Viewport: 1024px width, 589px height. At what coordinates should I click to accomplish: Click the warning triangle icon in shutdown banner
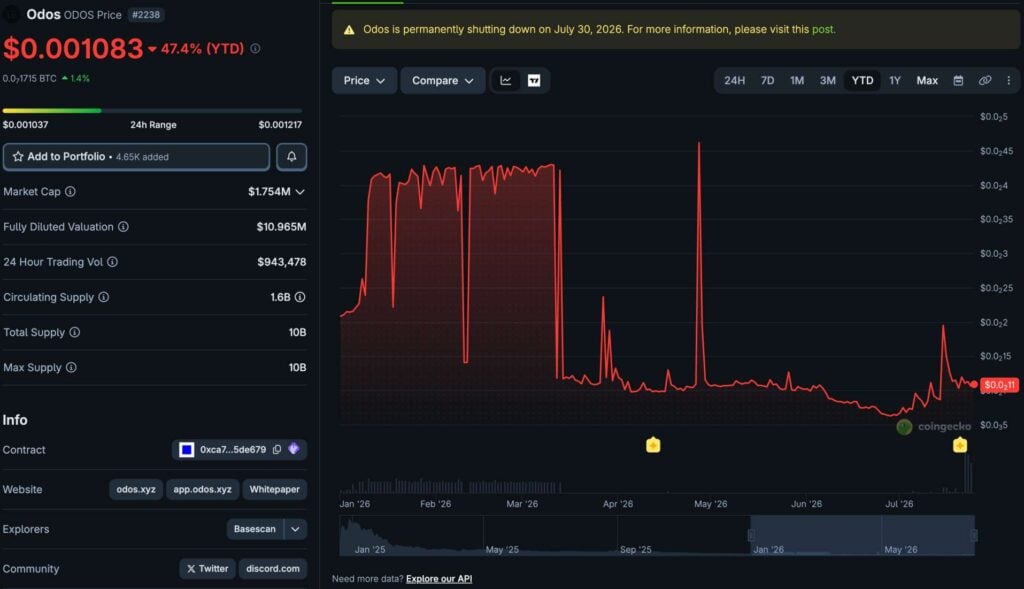(349, 30)
